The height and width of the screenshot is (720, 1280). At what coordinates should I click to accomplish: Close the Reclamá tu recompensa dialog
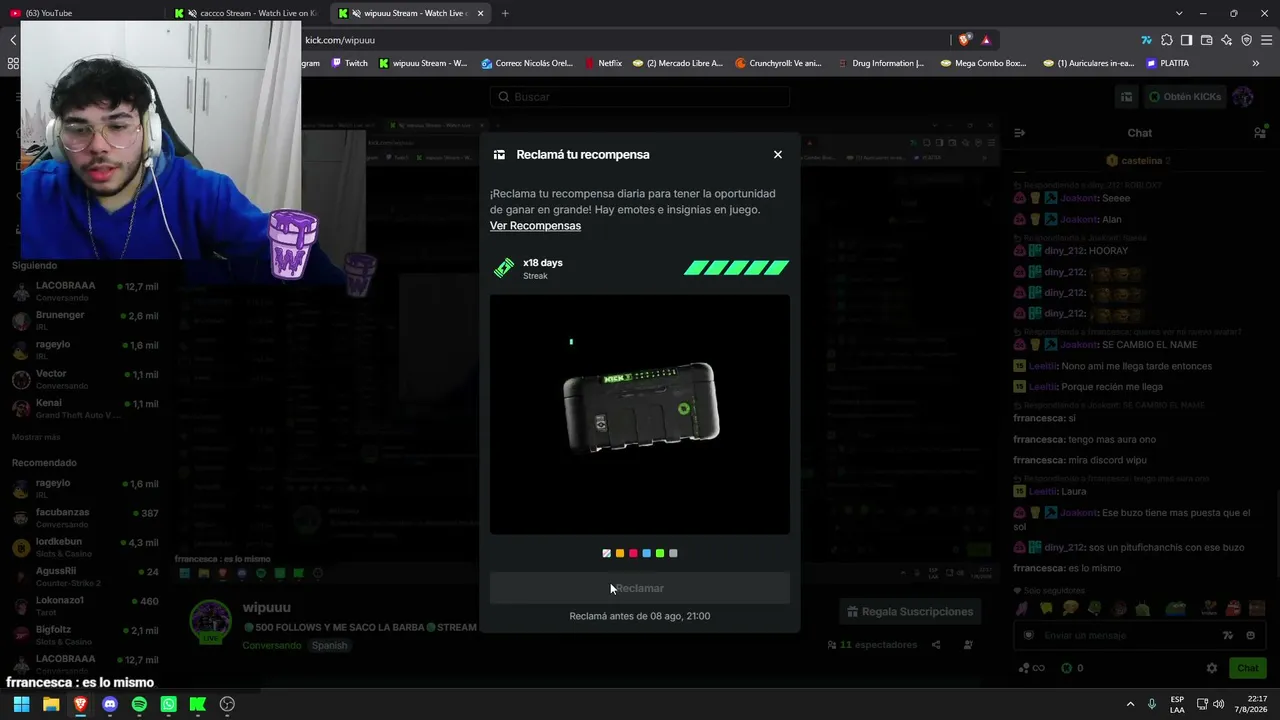pos(778,155)
